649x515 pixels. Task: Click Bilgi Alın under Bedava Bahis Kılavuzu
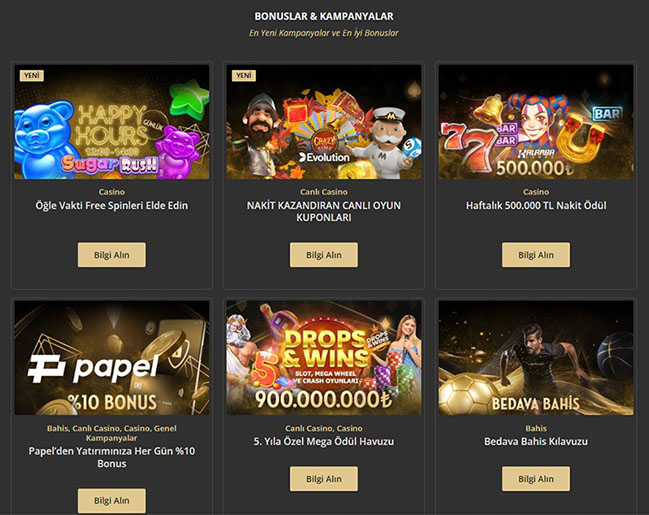click(536, 479)
